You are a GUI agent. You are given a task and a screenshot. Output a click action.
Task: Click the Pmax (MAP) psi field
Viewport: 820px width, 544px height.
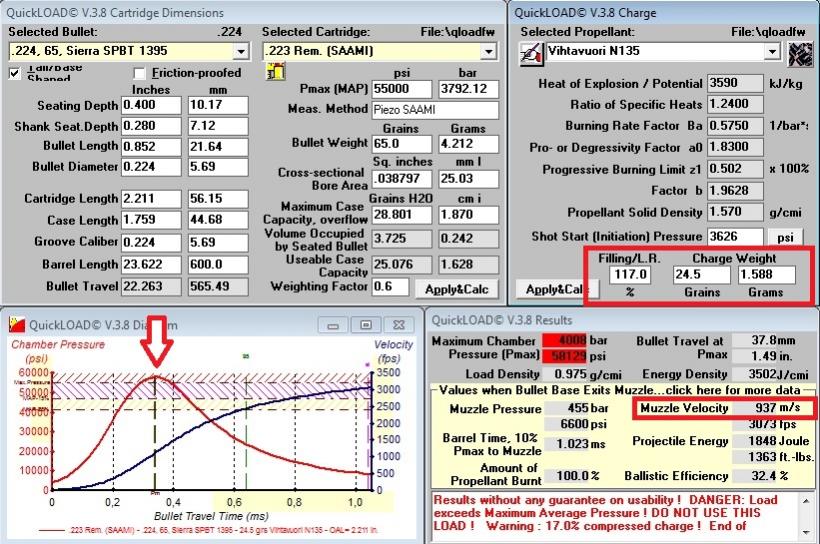402,89
